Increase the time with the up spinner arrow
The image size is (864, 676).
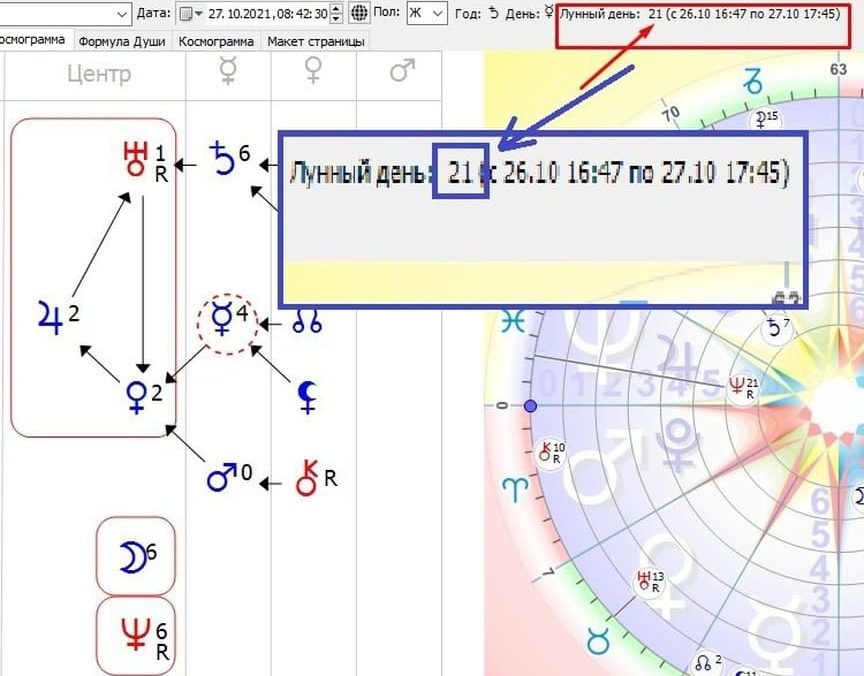[337, 8]
